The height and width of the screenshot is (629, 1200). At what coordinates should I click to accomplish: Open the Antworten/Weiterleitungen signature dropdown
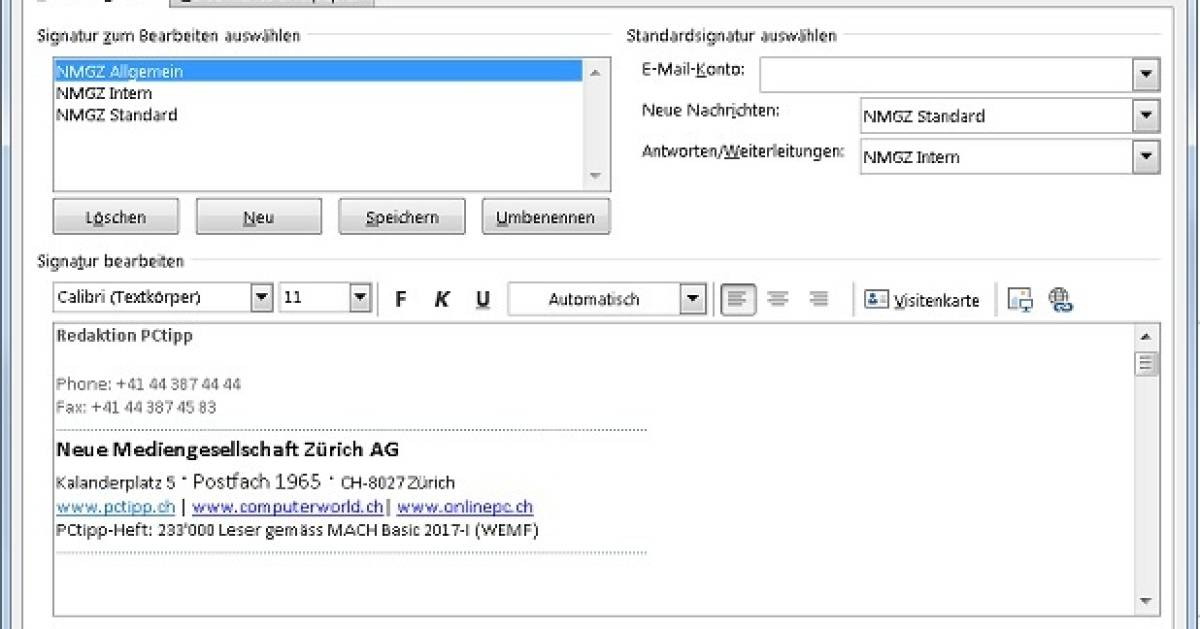pyautogui.click(x=1146, y=156)
